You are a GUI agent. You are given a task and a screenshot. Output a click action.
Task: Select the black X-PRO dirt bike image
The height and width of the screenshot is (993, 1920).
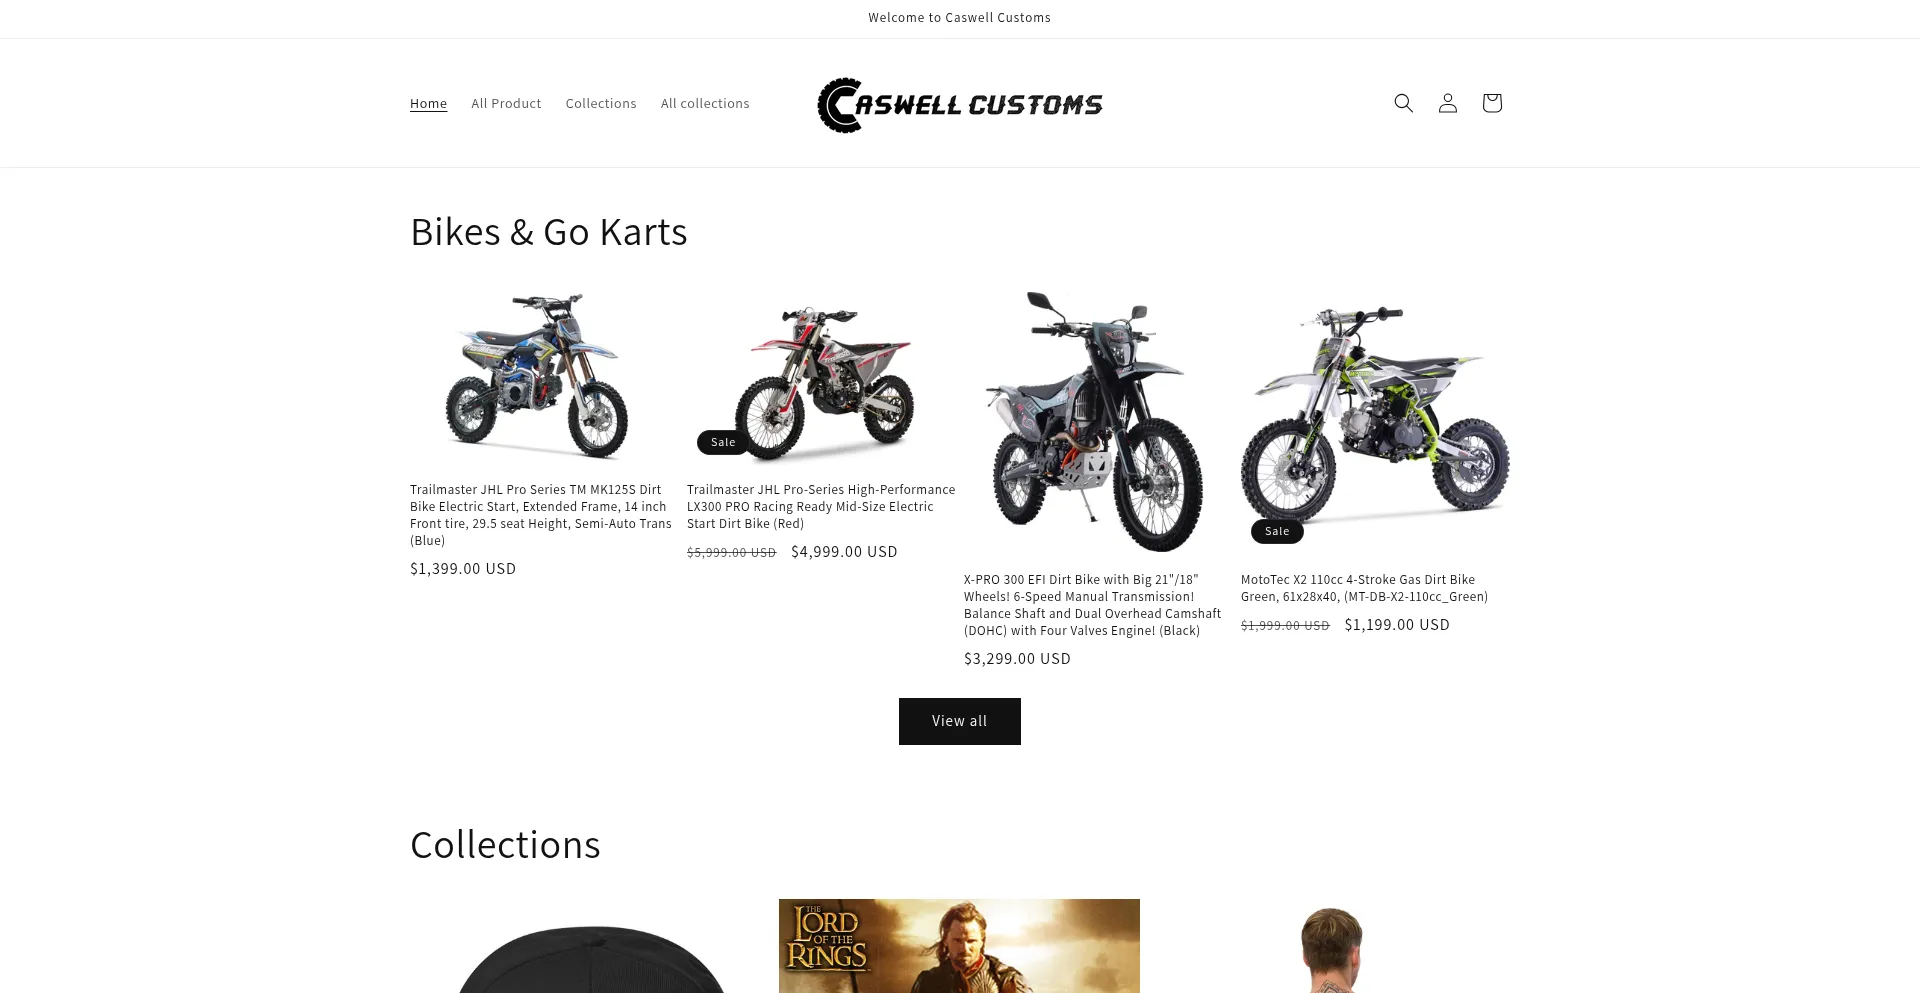(1098, 422)
